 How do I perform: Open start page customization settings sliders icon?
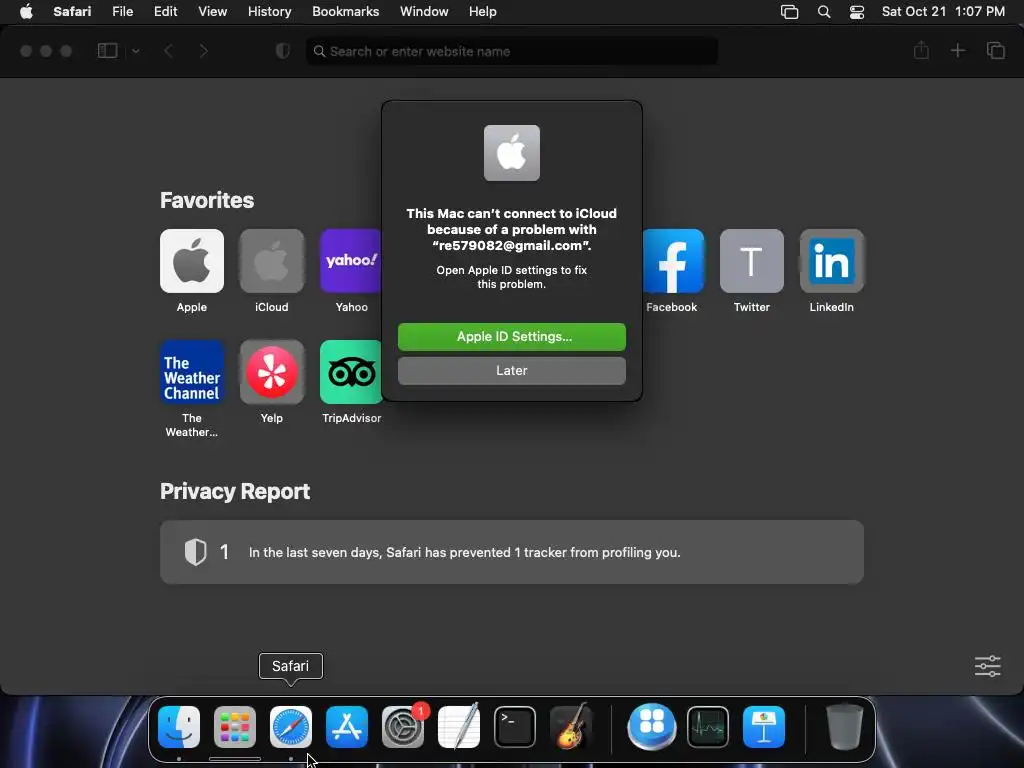[987, 666]
